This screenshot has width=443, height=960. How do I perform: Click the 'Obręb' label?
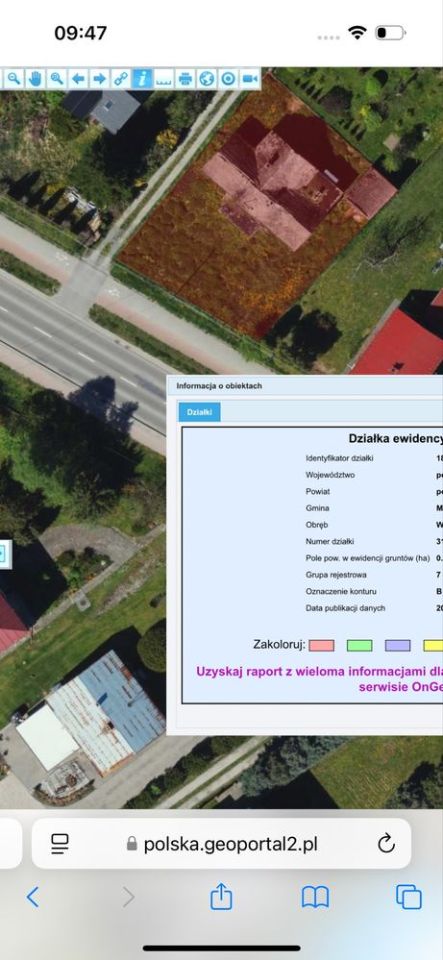pos(317,525)
